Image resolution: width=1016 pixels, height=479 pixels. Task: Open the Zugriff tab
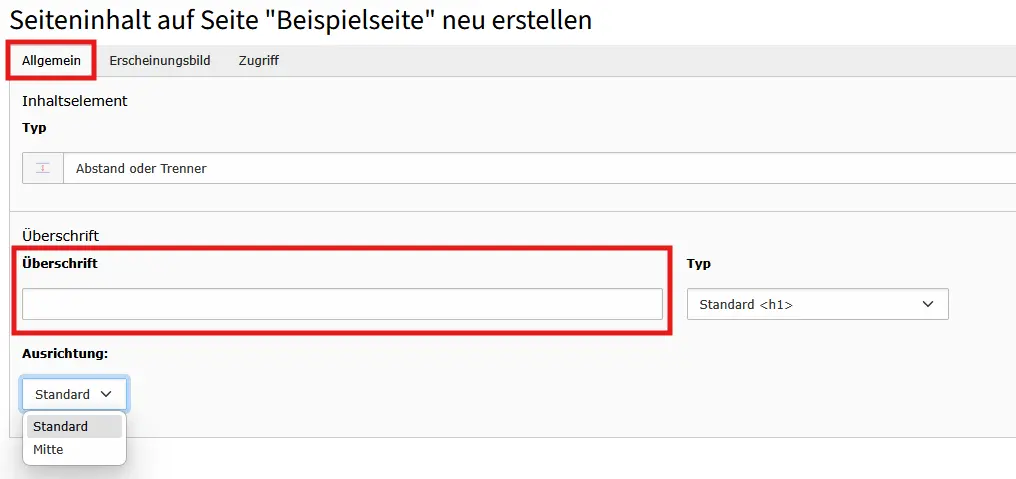[x=258, y=61]
